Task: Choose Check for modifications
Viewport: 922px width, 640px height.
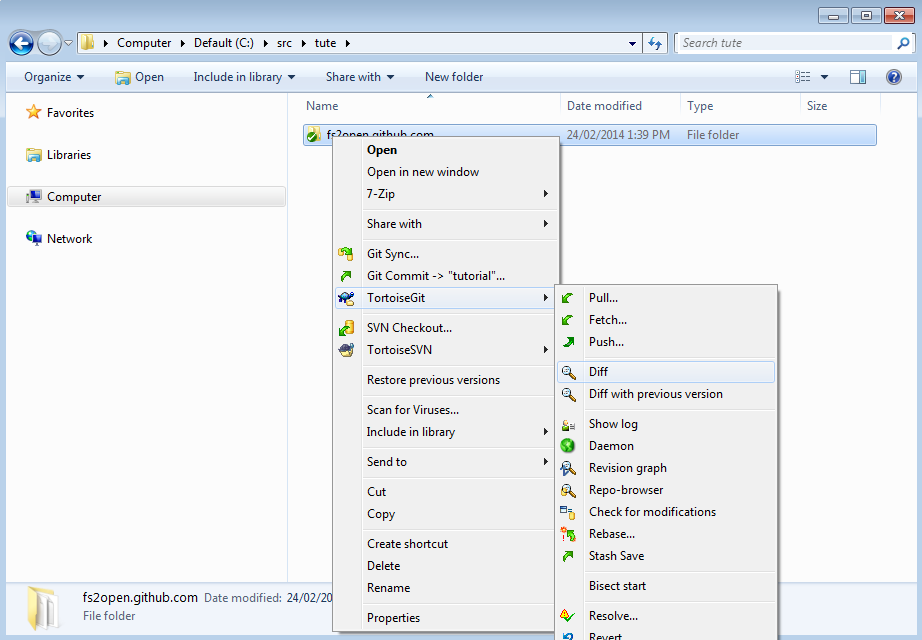Action: (652, 512)
